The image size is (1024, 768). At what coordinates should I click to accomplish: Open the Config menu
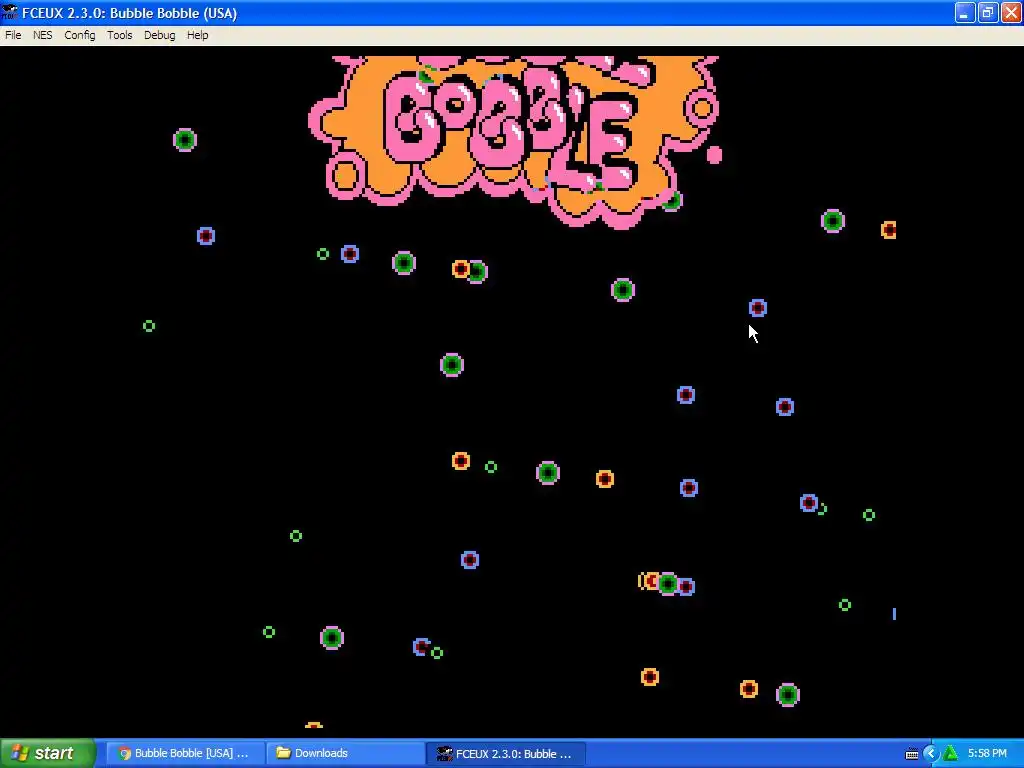80,35
